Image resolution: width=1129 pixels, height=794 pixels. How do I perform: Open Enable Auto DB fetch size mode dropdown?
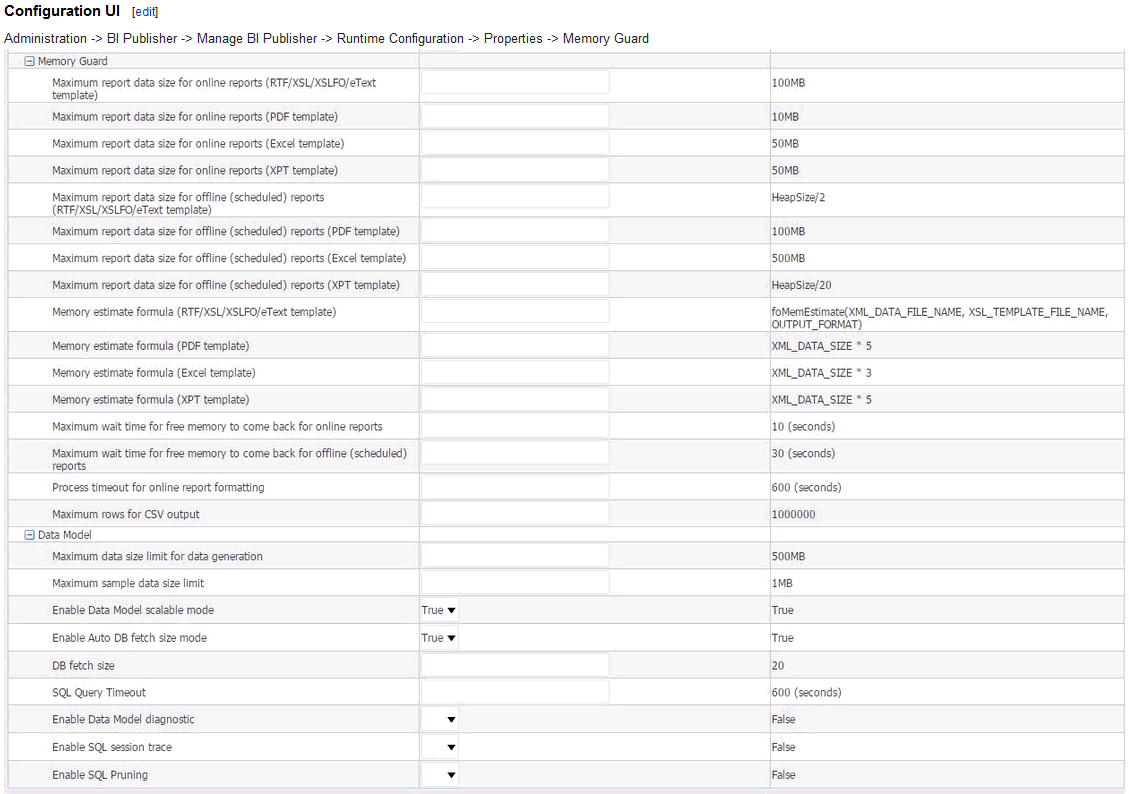coord(438,638)
